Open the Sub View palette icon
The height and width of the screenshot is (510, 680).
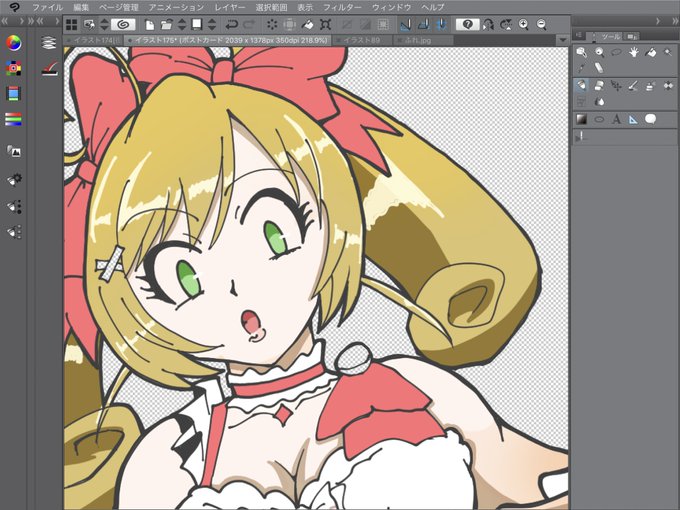coord(14,151)
